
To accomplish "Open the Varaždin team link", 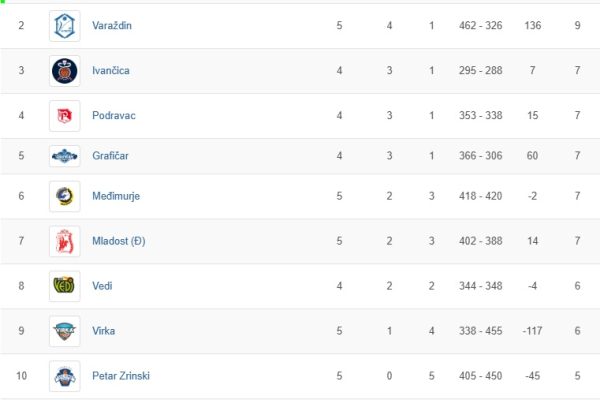I will (112, 26).
